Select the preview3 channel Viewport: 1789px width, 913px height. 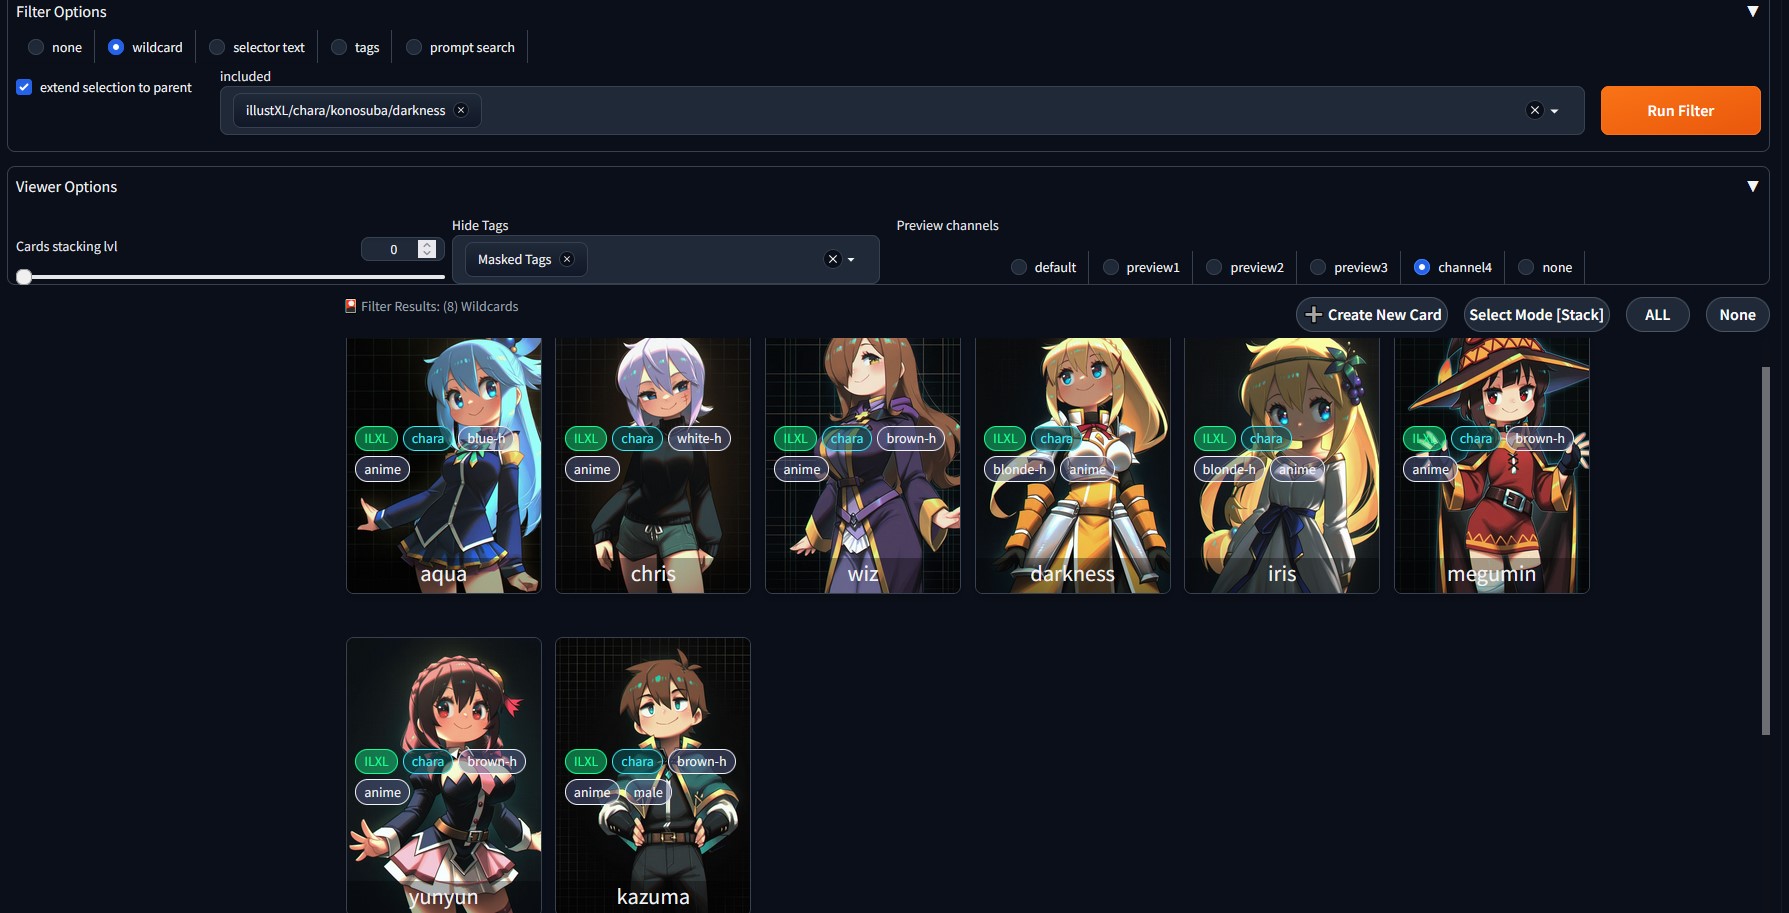pyautogui.click(x=1350, y=267)
